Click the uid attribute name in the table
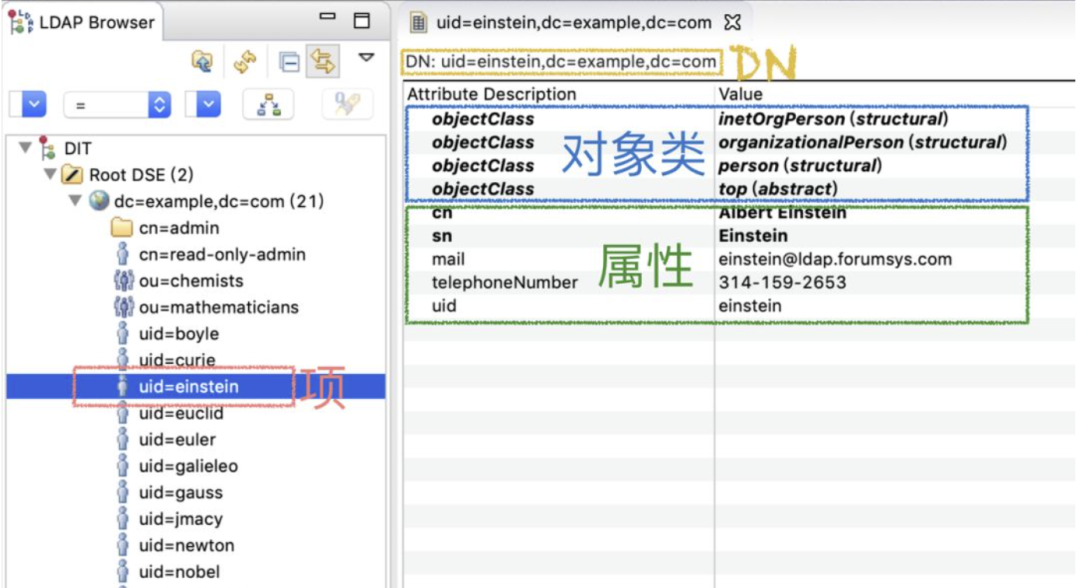Screen dimensions: 1080x588 pyautogui.click(x=444, y=306)
